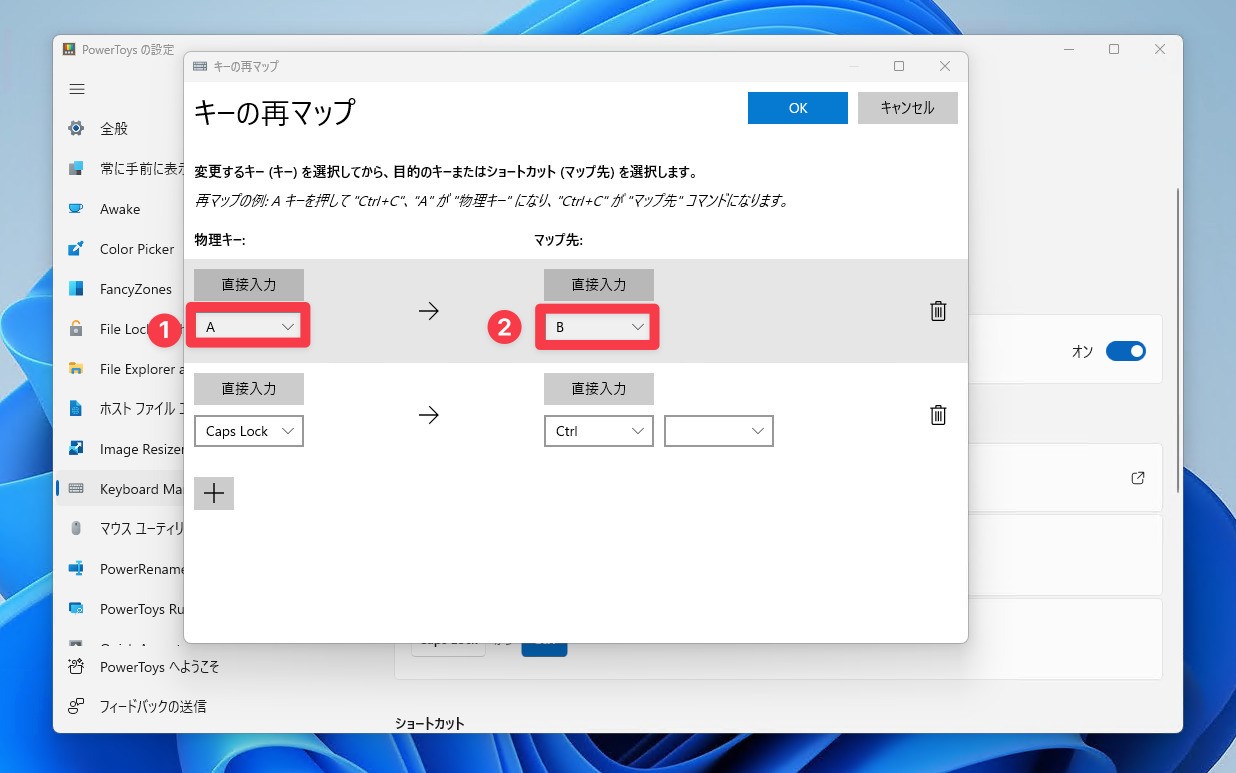Click the external link icon on the right

[x=1137, y=478]
